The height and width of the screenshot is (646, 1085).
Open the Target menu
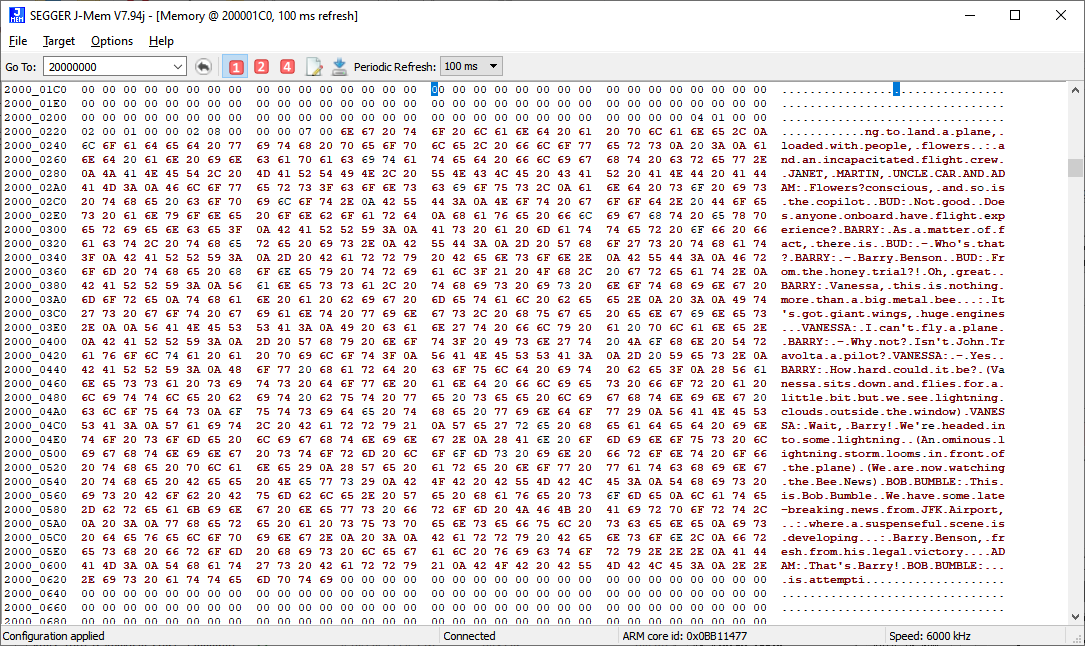59,41
